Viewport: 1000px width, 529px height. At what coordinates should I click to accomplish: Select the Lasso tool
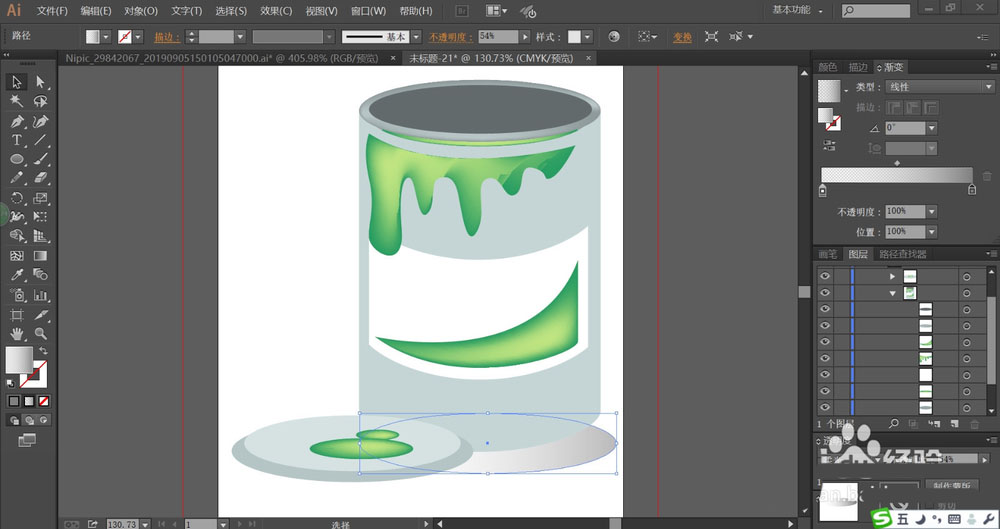(41, 101)
